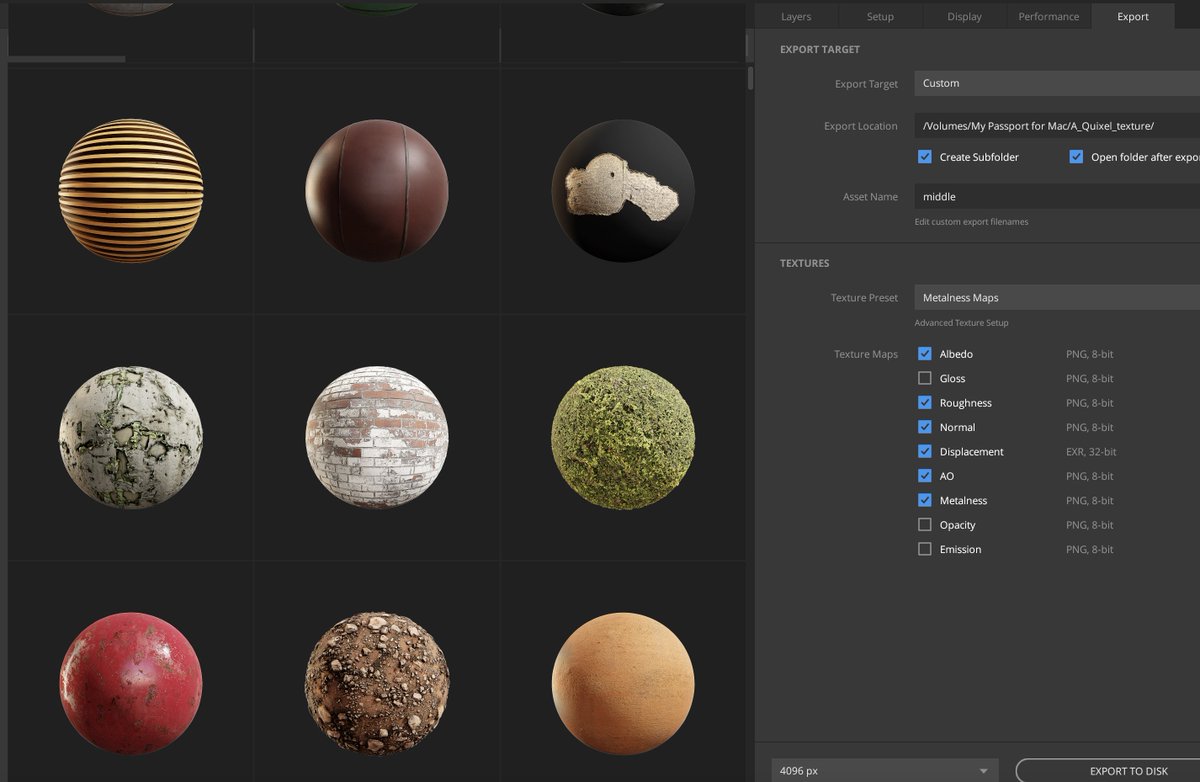This screenshot has width=1200, height=782.
Task: Open the Performance tab
Action: point(1048,16)
